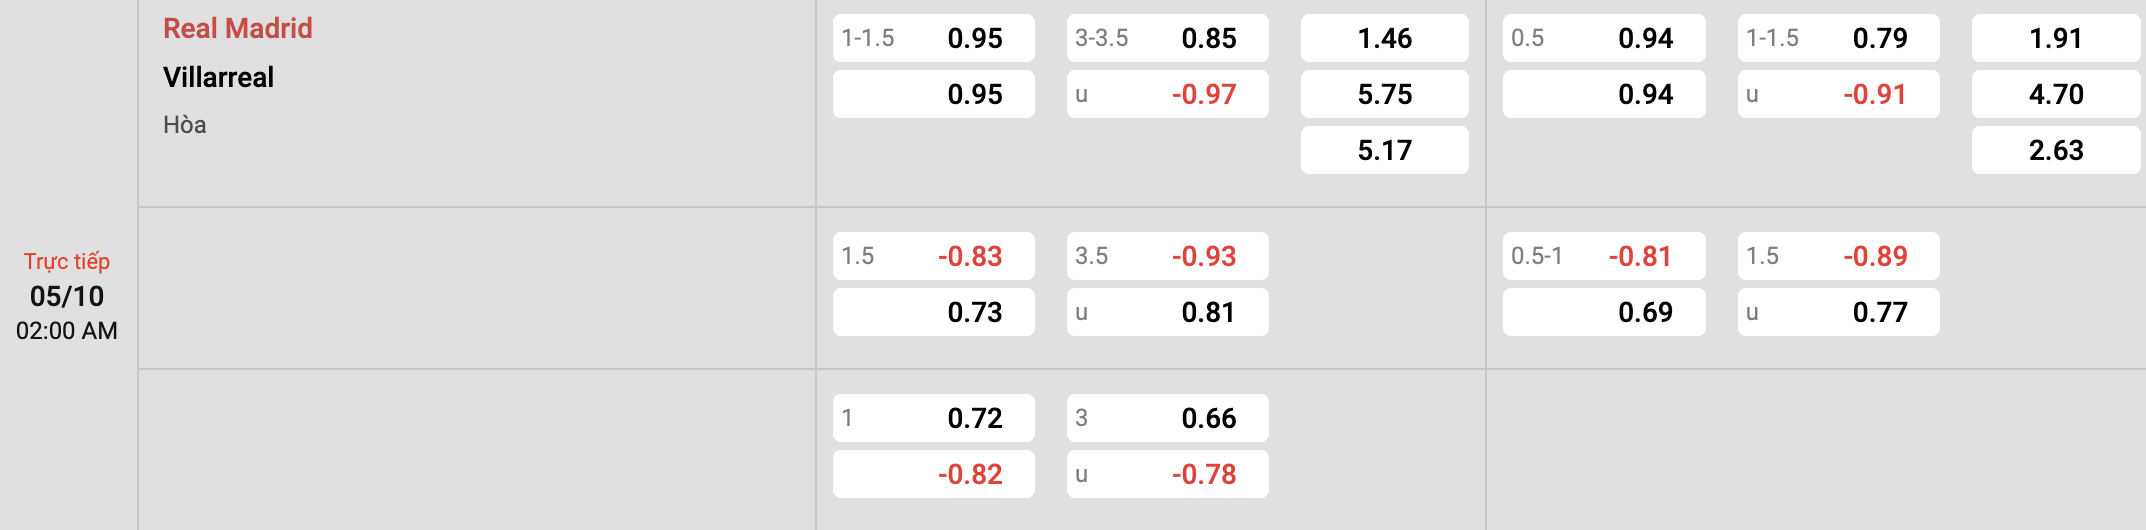Select the handicap 1 0.72 odds
Viewport: 2146px width, 530px height.
pyautogui.click(x=933, y=418)
